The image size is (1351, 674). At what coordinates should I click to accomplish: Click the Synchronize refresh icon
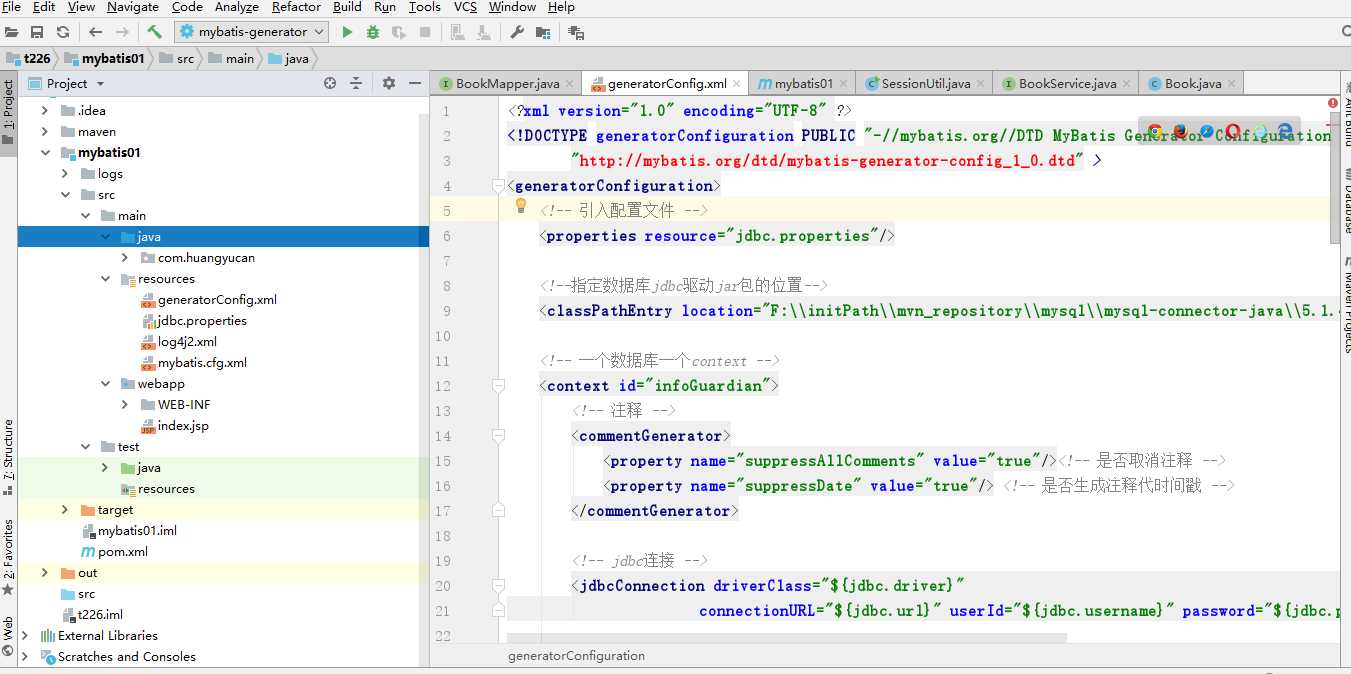[63, 32]
